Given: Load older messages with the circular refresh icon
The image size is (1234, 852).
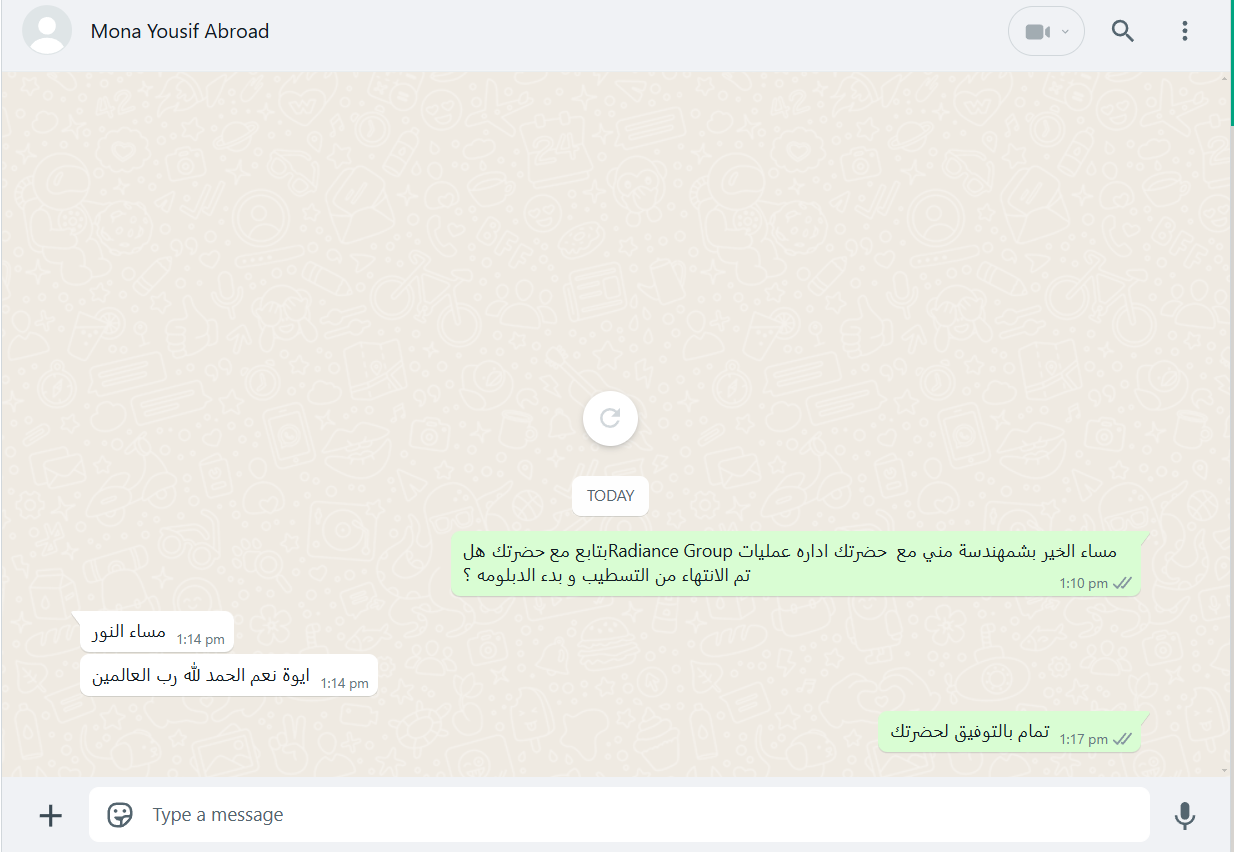Looking at the screenshot, I should point(610,418).
